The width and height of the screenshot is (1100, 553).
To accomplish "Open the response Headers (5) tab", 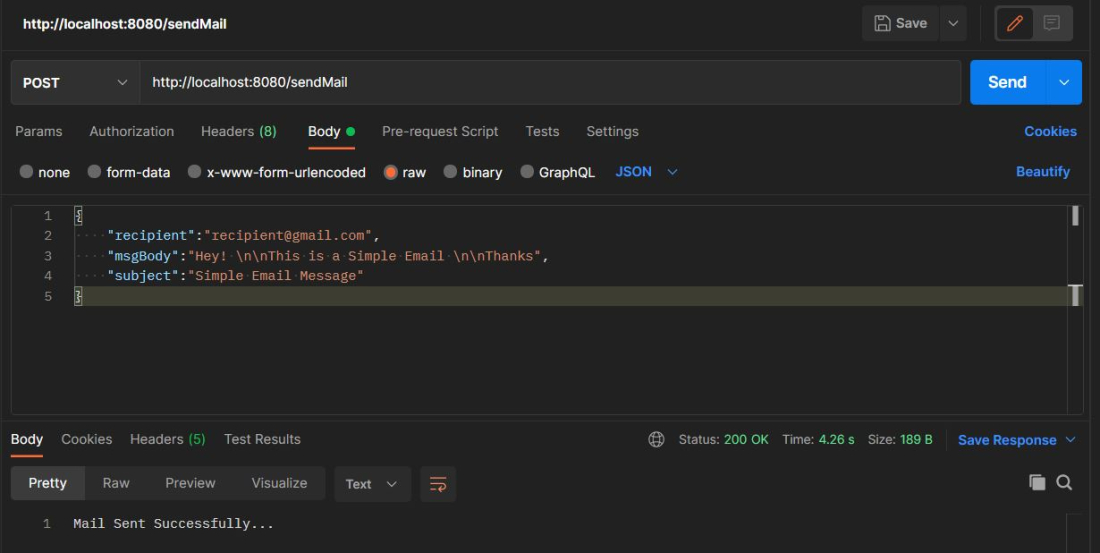I will (168, 439).
